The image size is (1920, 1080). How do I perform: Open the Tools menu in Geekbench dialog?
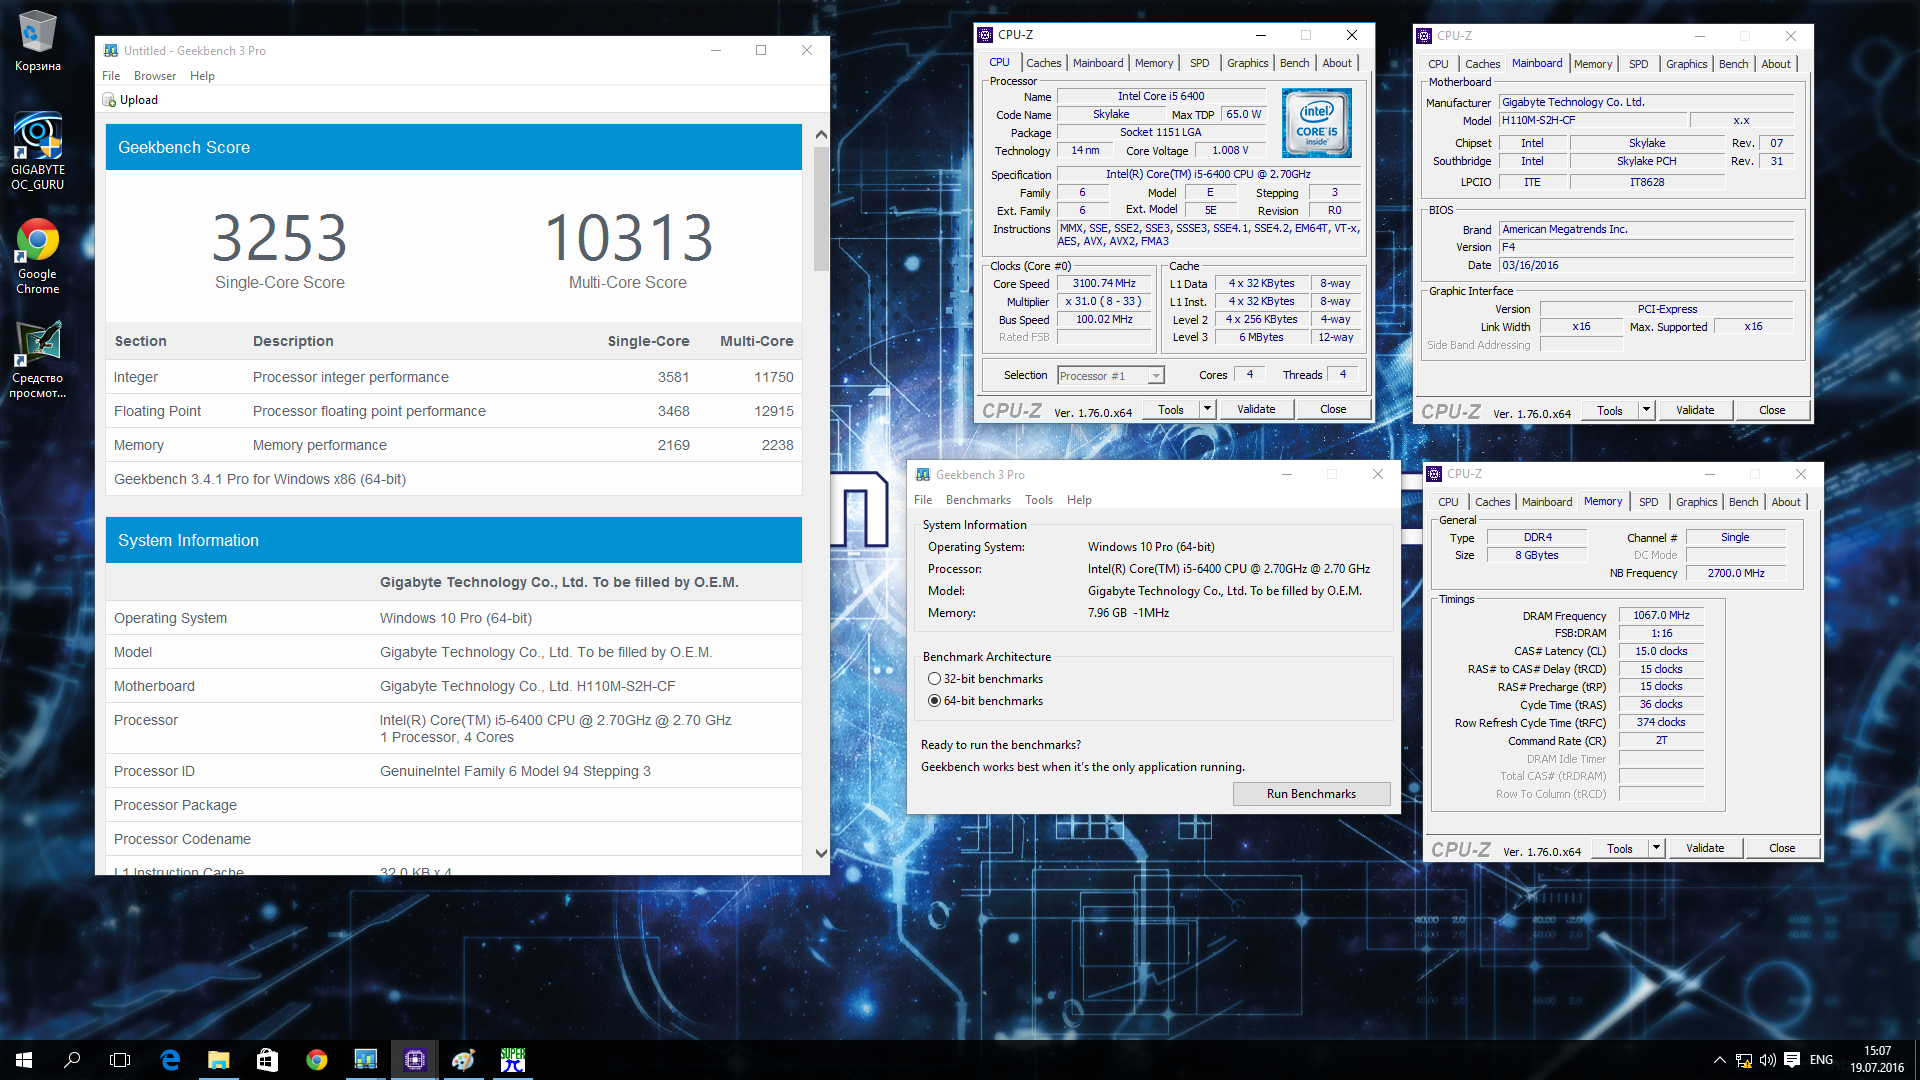click(1038, 500)
